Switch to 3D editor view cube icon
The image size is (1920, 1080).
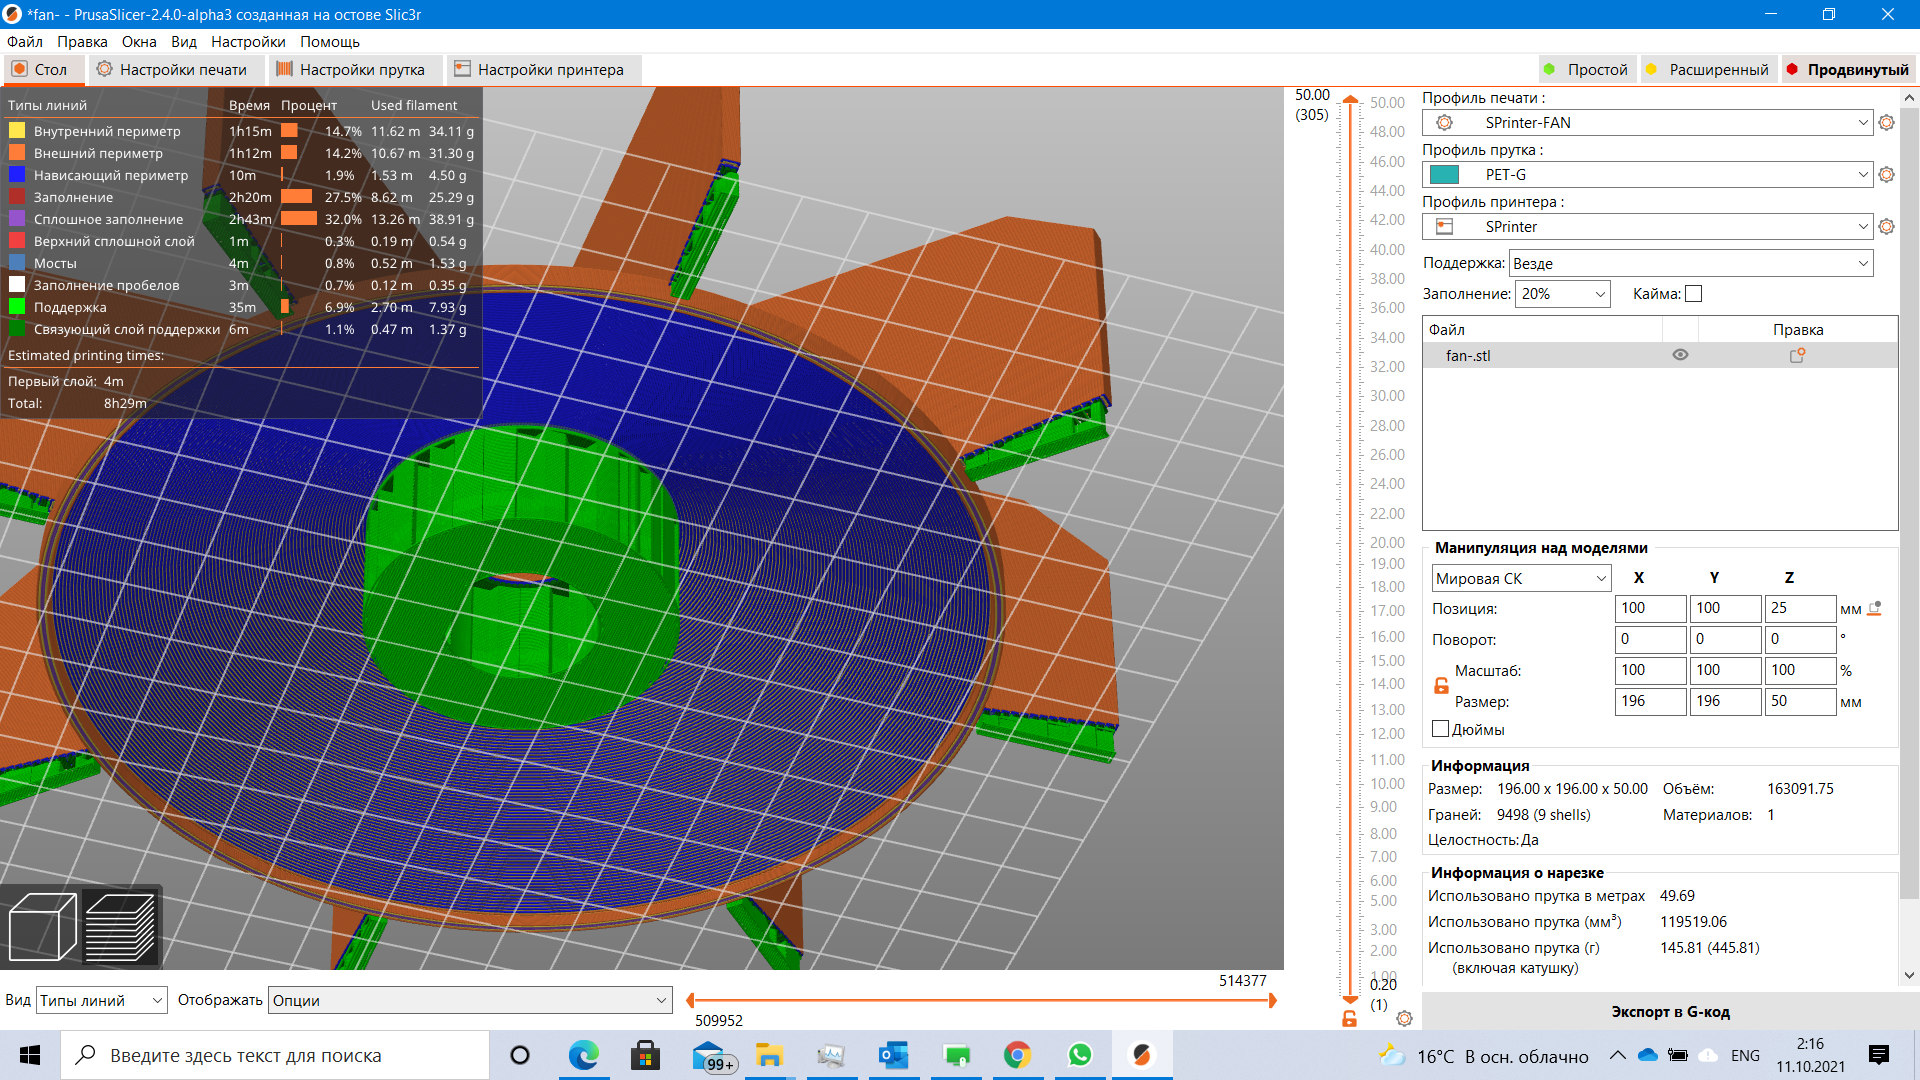pos(42,927)
